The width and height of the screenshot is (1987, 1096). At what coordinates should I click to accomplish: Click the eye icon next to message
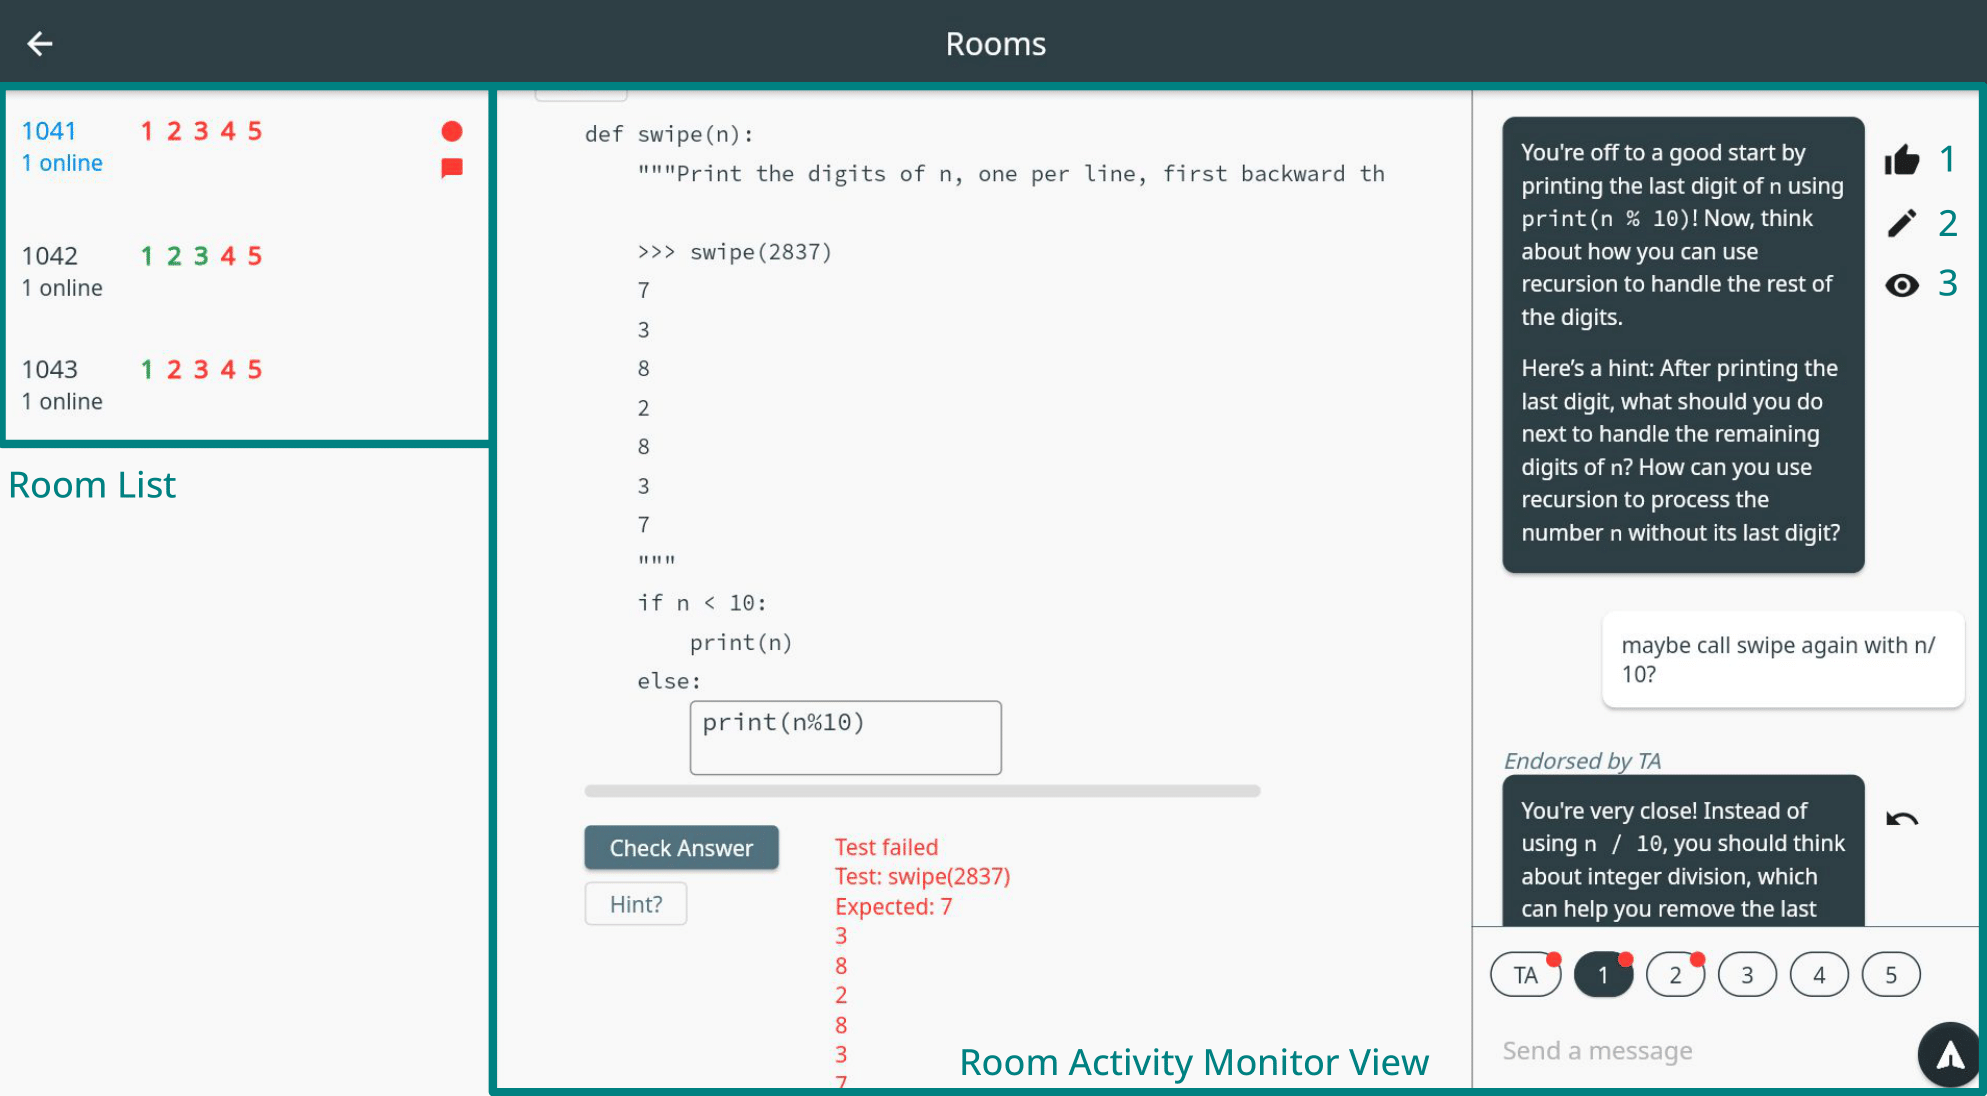coord(1902,285)
